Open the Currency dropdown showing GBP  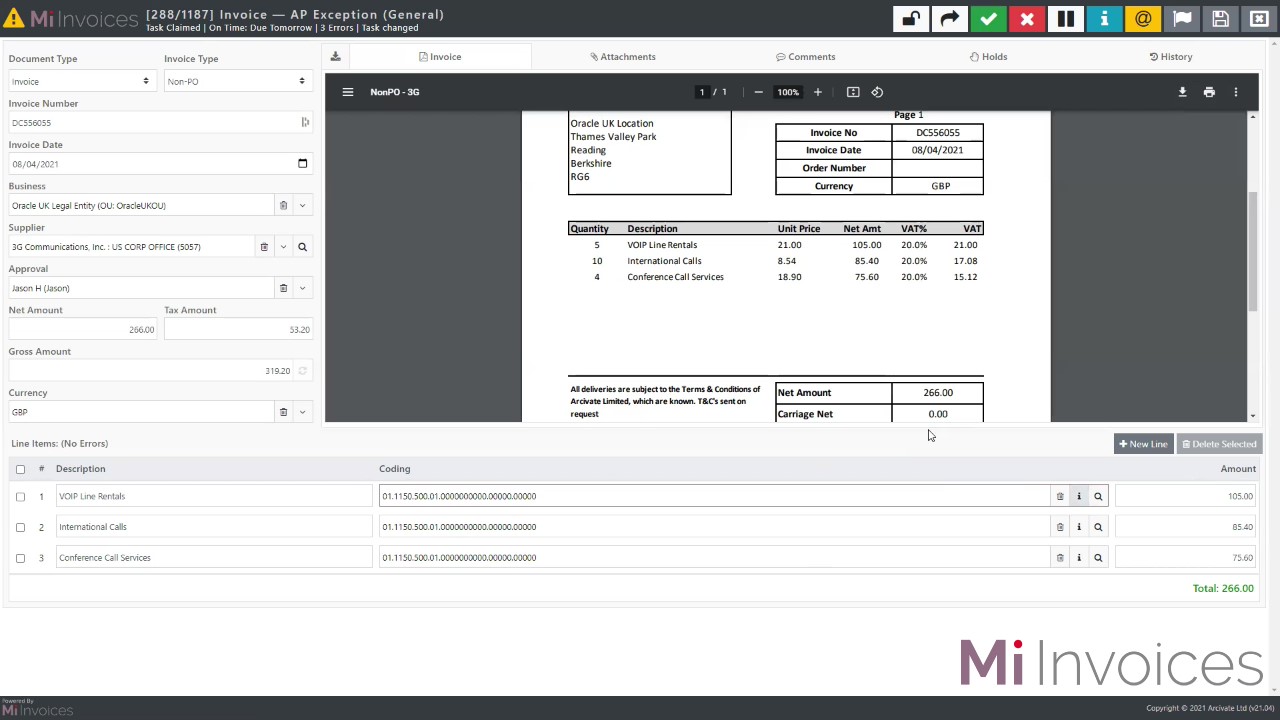click(x=301, y=411)
